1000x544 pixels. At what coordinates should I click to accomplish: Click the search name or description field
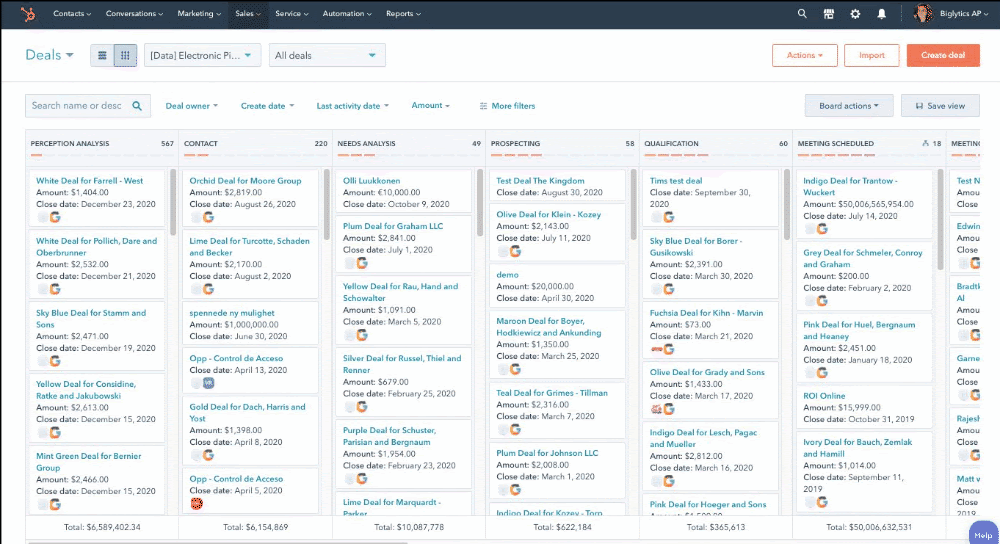tap(78, 106)
